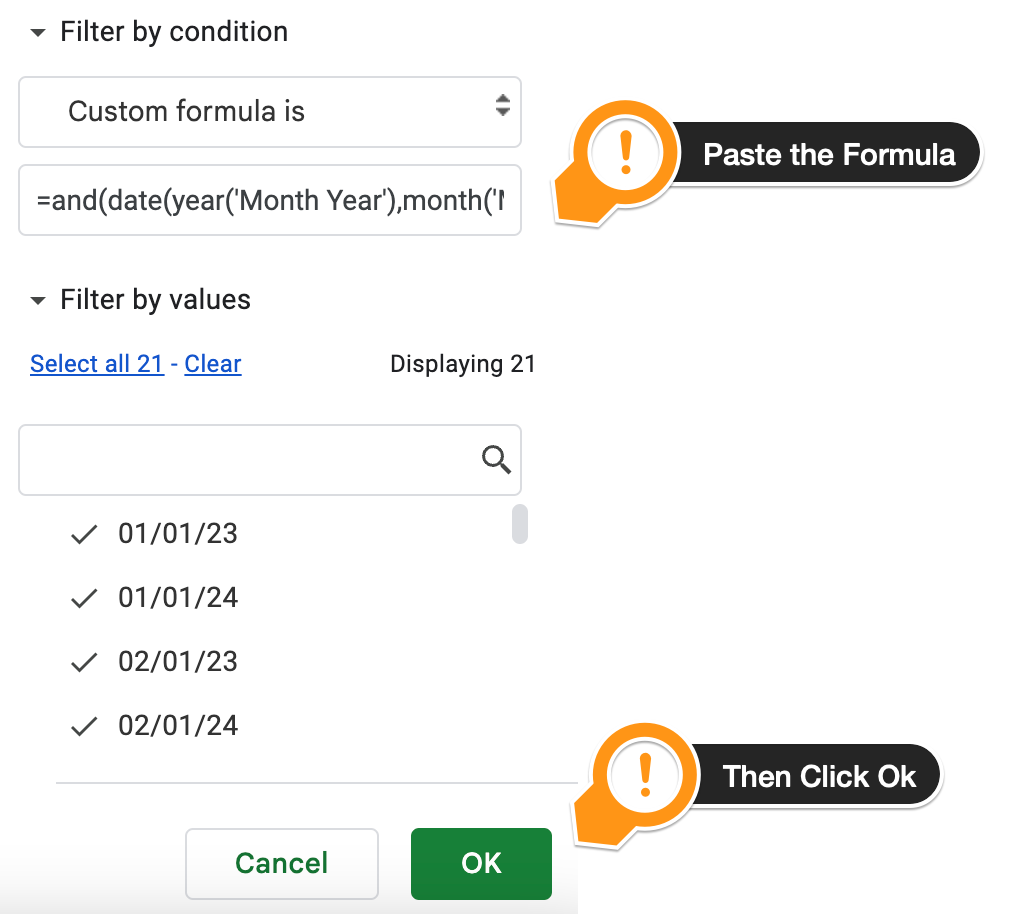The image size is (1026, 914).
Task: Focus the filter values search box
Action: tap(250, 460)
